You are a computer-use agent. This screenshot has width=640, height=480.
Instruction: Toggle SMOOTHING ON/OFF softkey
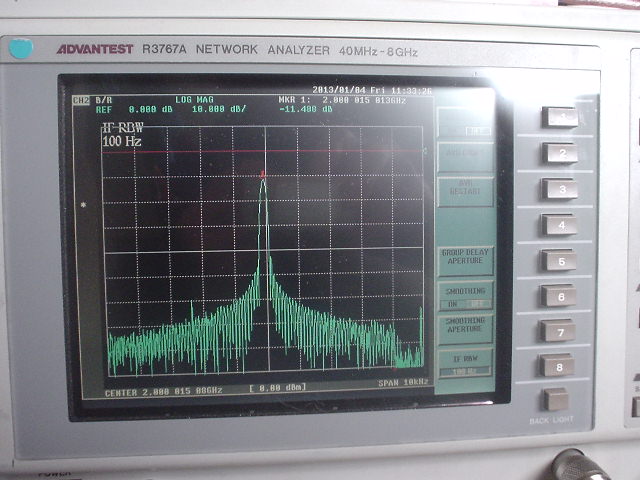point(465,295)
